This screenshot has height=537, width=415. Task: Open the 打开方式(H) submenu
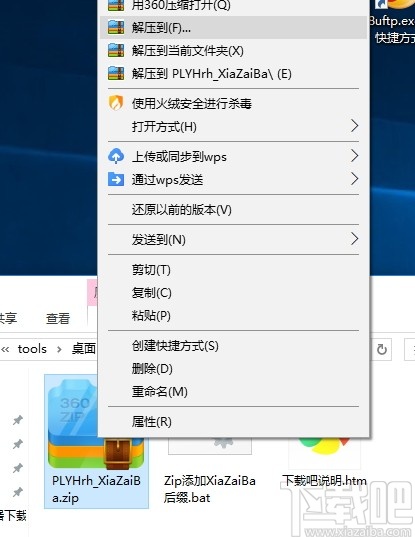click(x=233, y=126)
